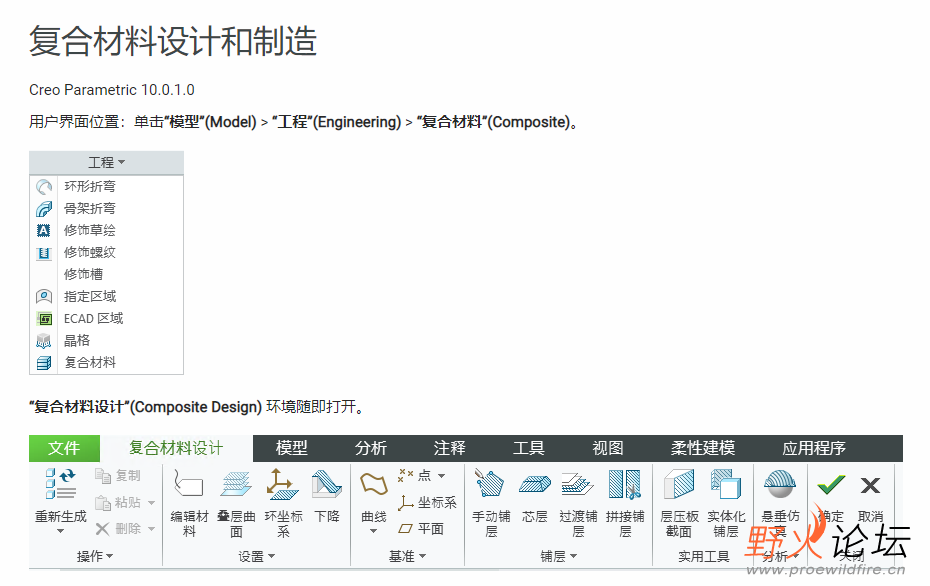Click the 层压板截面 laminate section icon

click(679, 484)
